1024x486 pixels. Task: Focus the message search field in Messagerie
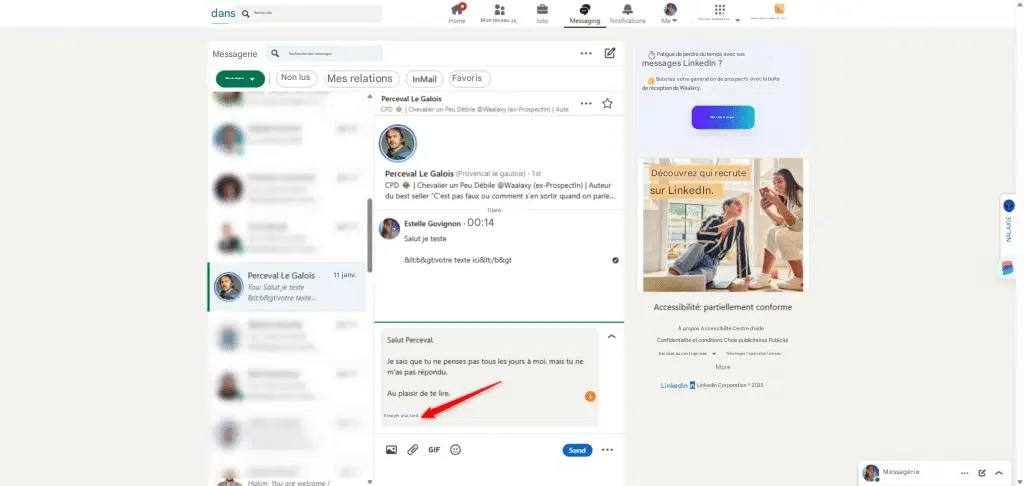(325, 54)
